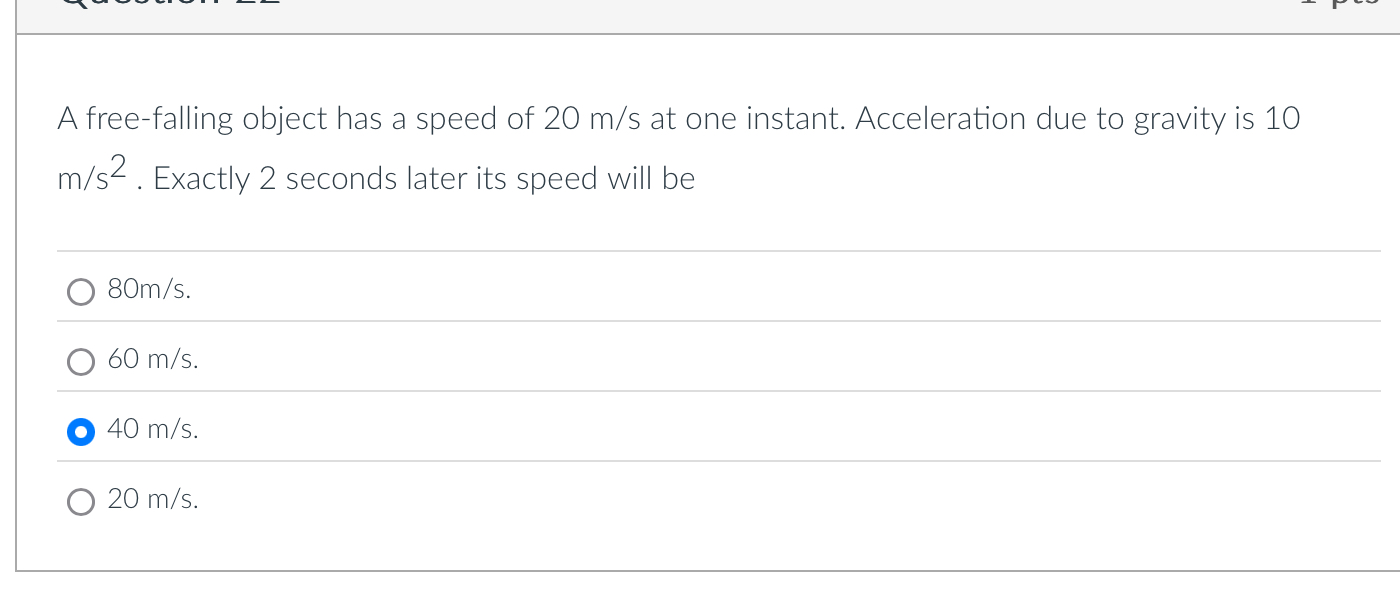Click the 40 m/s answer label text
Viewport: 1400px width, 615px height.
tap(153, 430)
